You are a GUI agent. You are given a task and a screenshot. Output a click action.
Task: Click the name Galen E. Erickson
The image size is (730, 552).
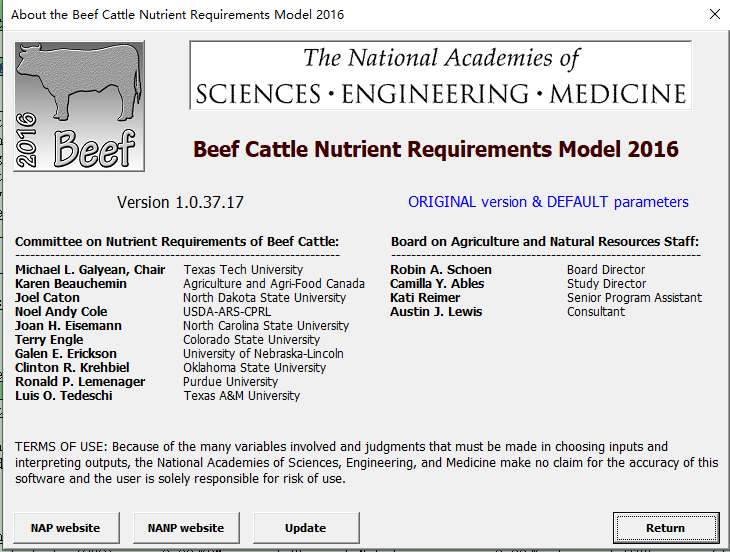[66, 354]
